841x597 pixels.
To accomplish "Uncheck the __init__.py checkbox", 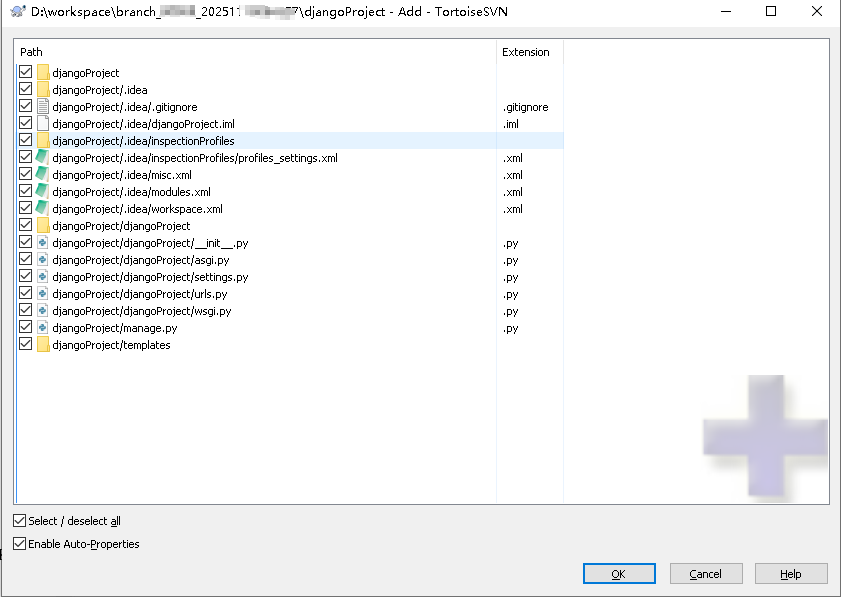I will tap(26, 242).
